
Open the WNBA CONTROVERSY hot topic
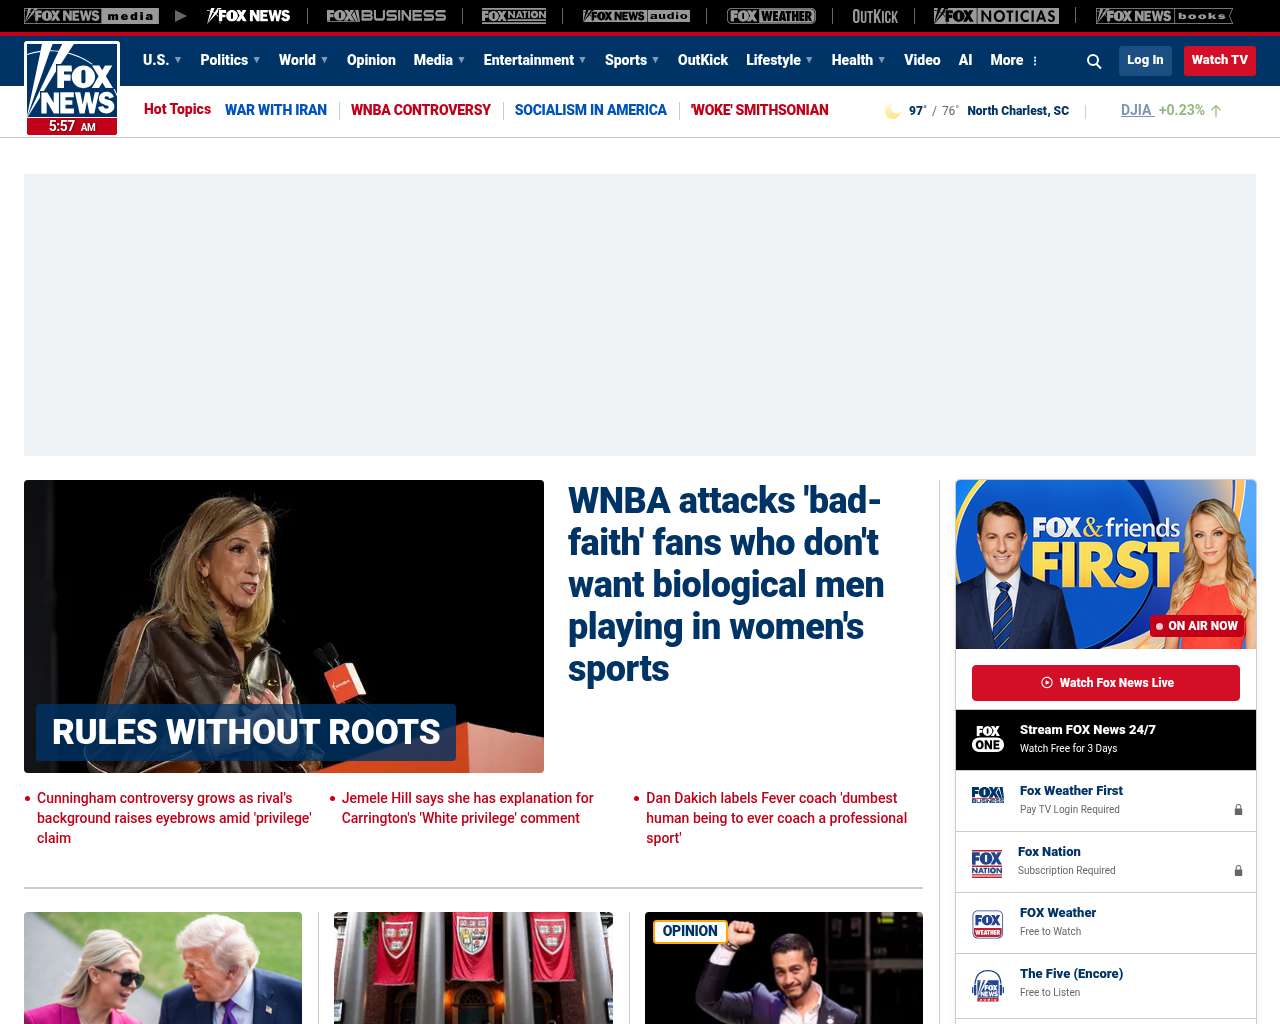pos(421,110)
